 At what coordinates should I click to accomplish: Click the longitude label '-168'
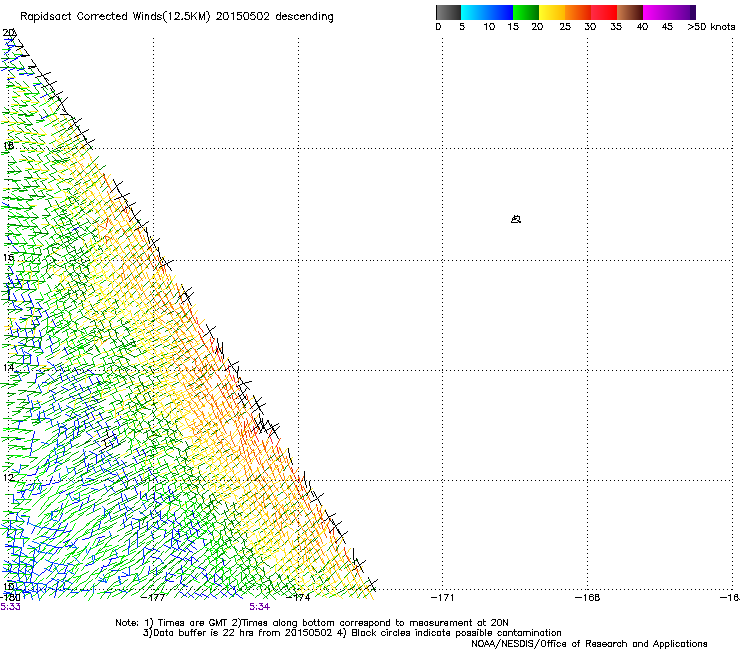(x=587, y=598)
